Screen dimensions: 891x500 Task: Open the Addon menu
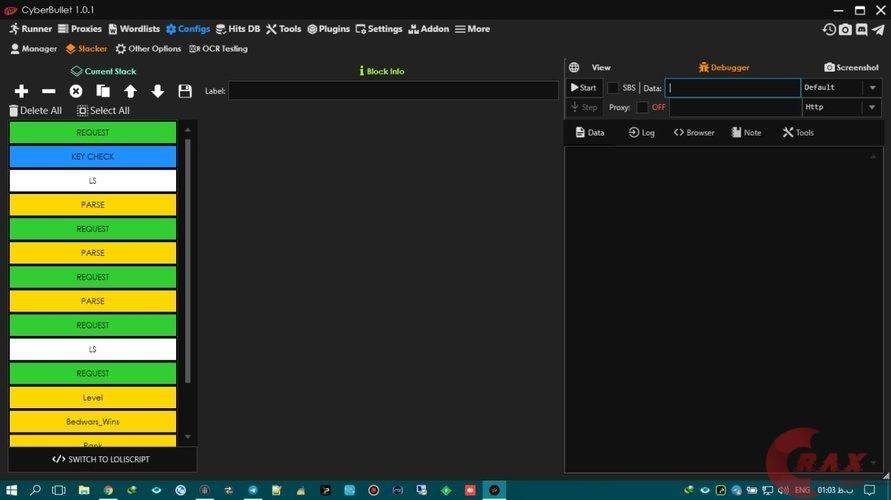[429, 29]
